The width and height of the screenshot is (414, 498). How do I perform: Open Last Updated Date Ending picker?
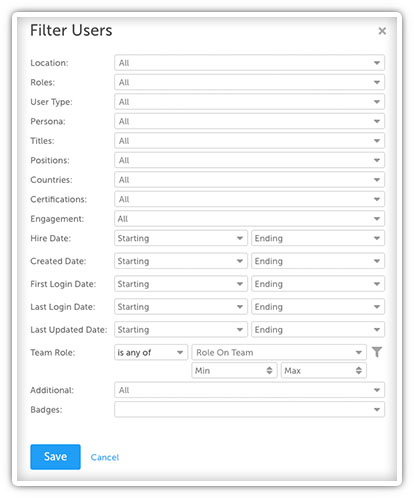coord(318,329)
